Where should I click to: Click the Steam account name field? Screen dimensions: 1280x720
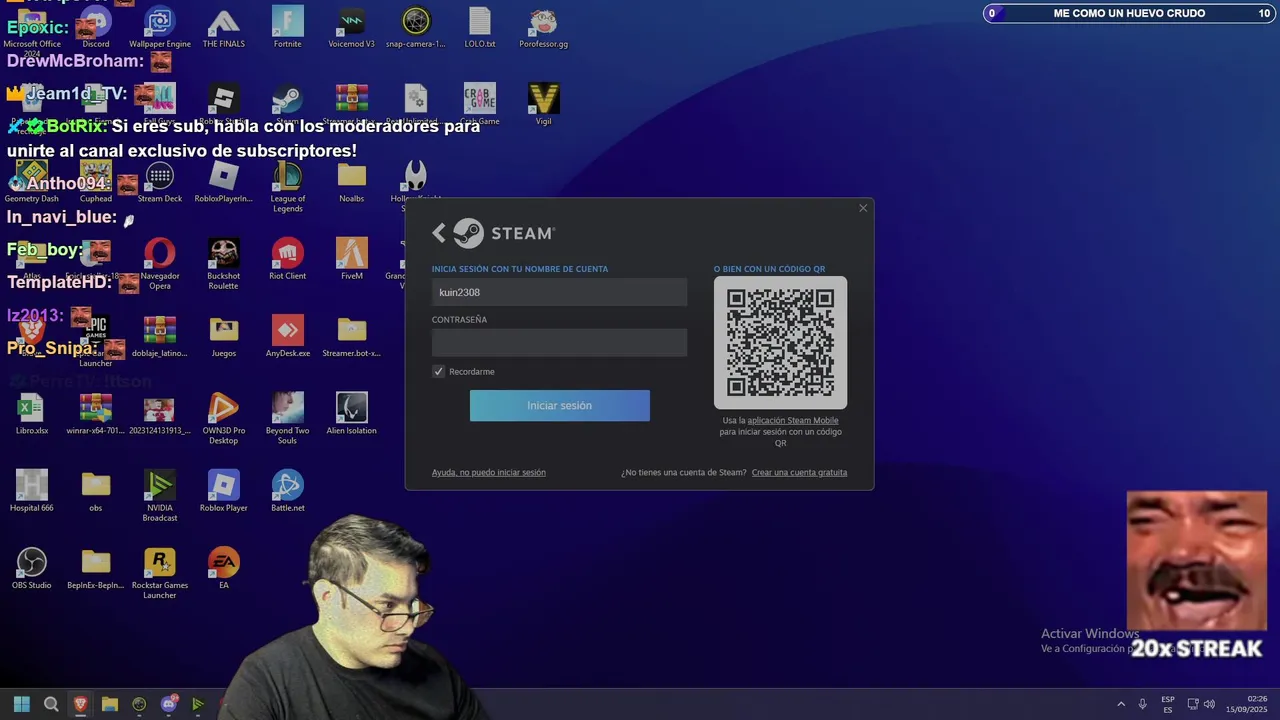coord(559,292)
